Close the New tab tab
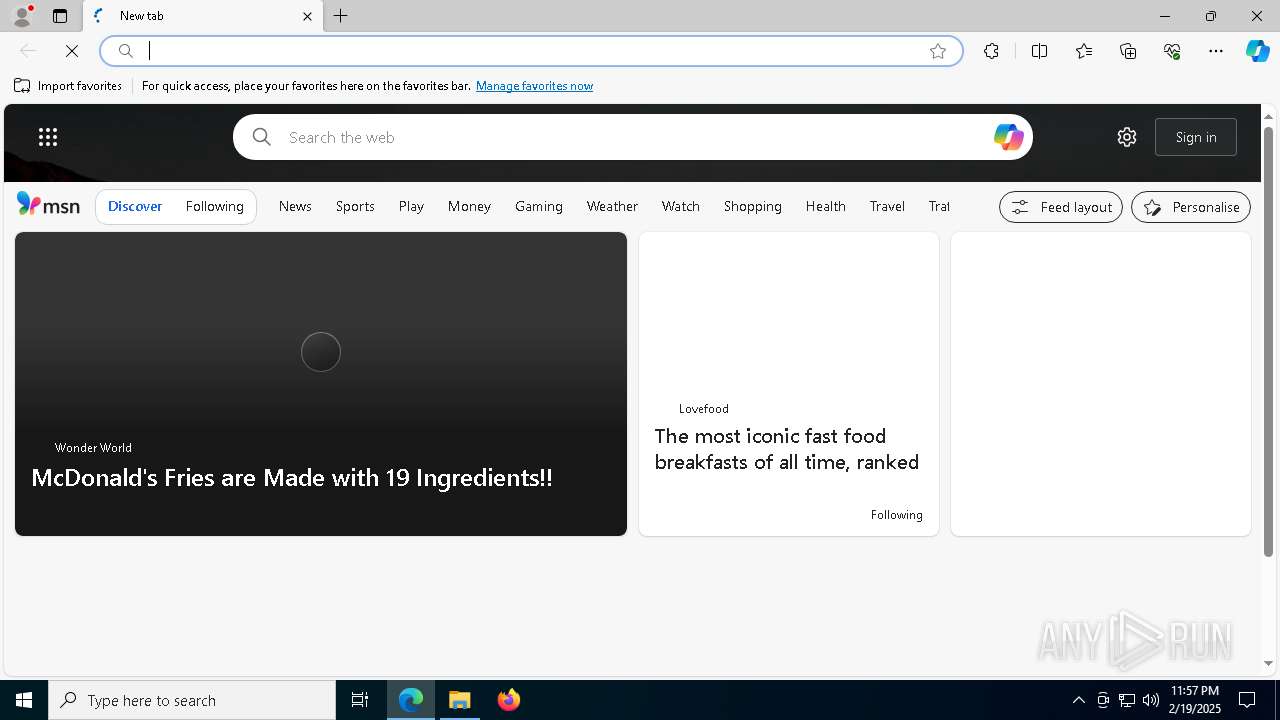1280x720 pixels. tap(307, 16)
